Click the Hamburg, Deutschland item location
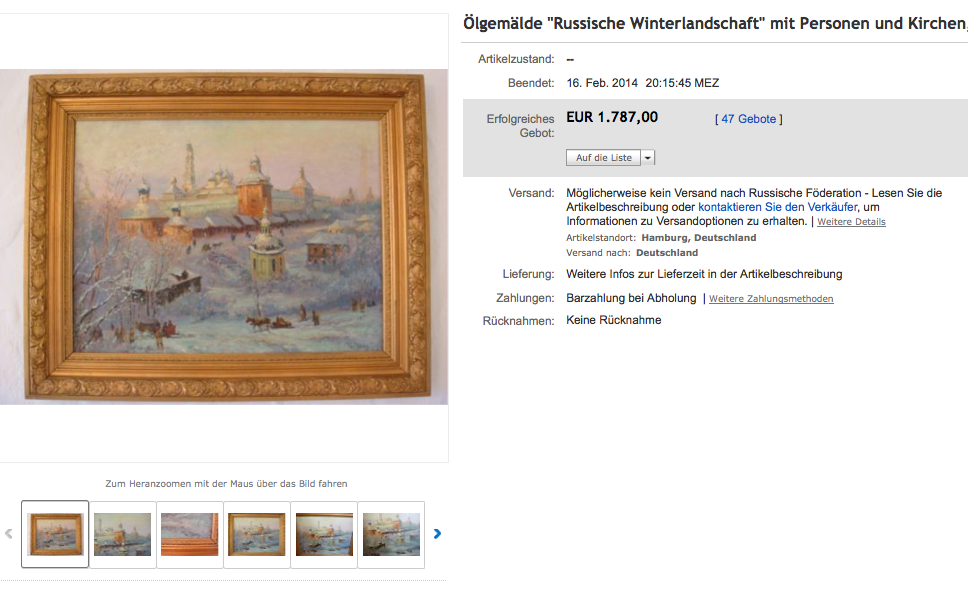This screenshot has width=968, height=589. coord(698,238)
